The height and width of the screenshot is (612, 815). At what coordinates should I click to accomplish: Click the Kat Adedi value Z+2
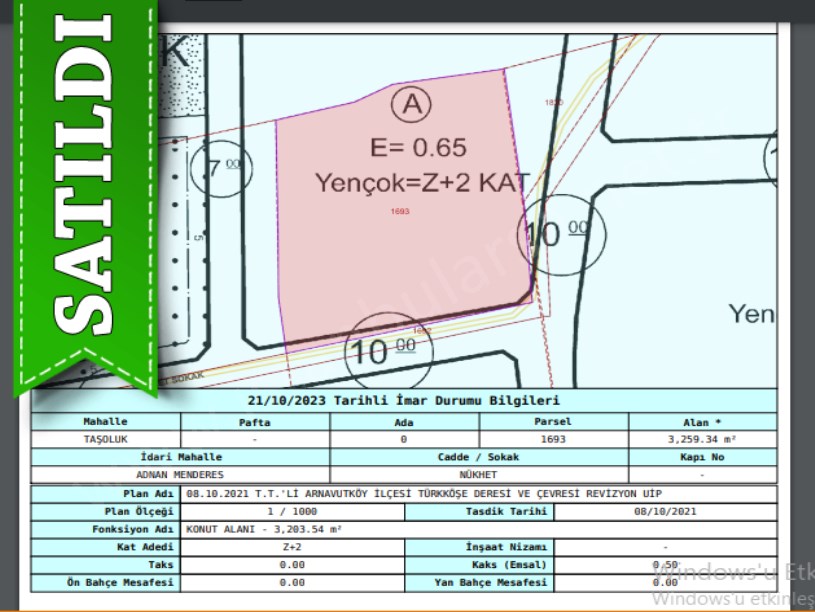point(292,547)
